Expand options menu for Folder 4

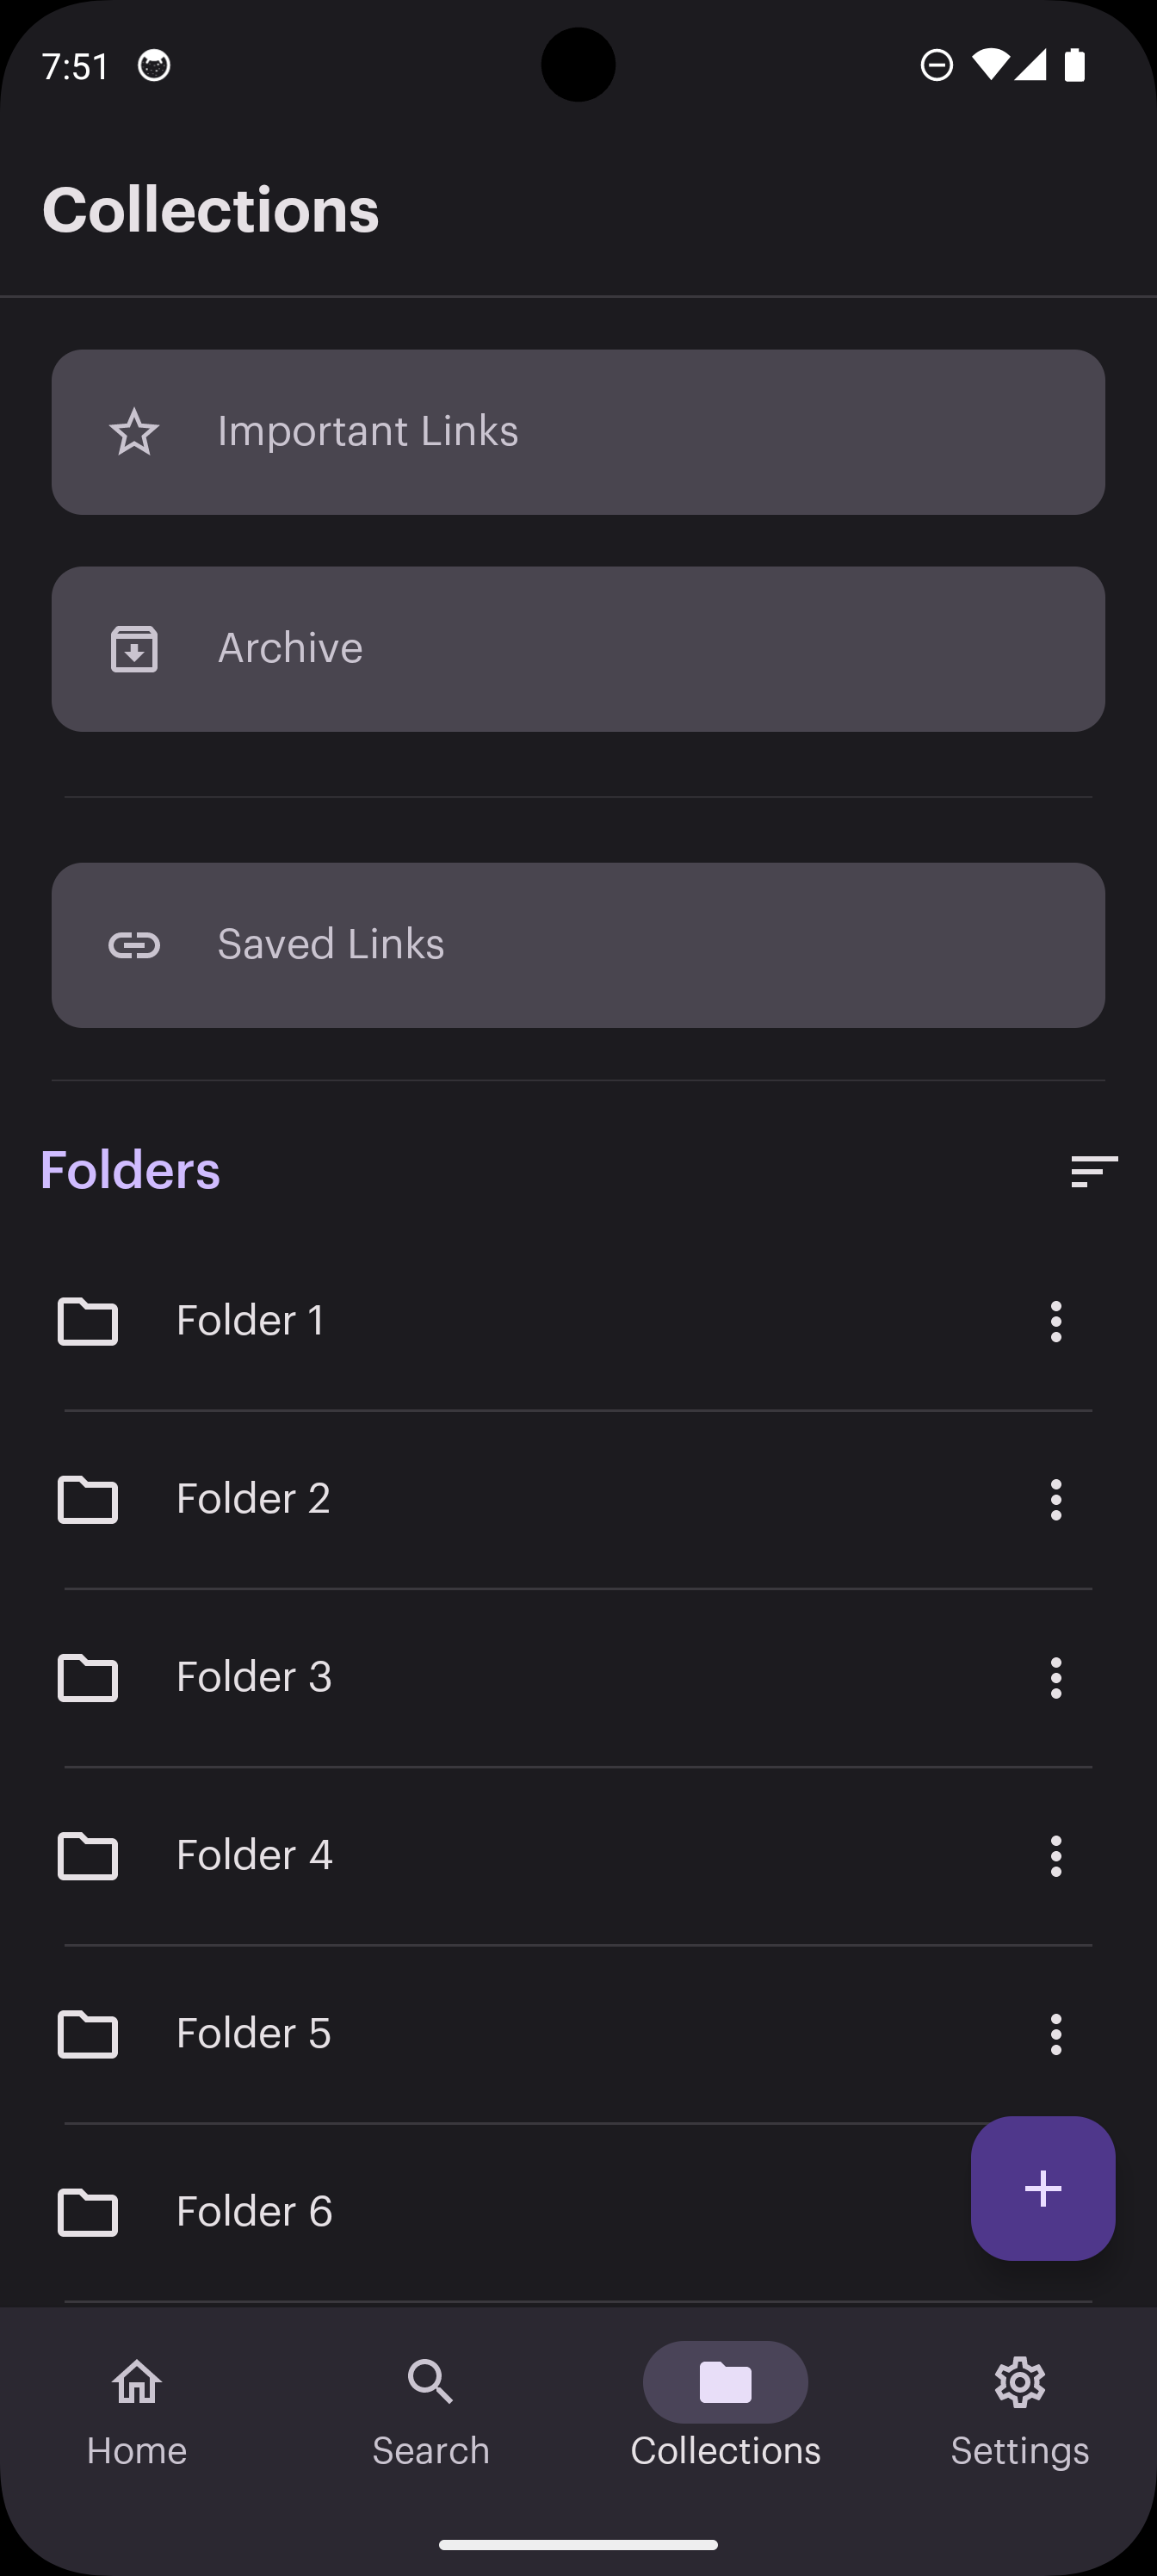click(x=1055, y=1856)
